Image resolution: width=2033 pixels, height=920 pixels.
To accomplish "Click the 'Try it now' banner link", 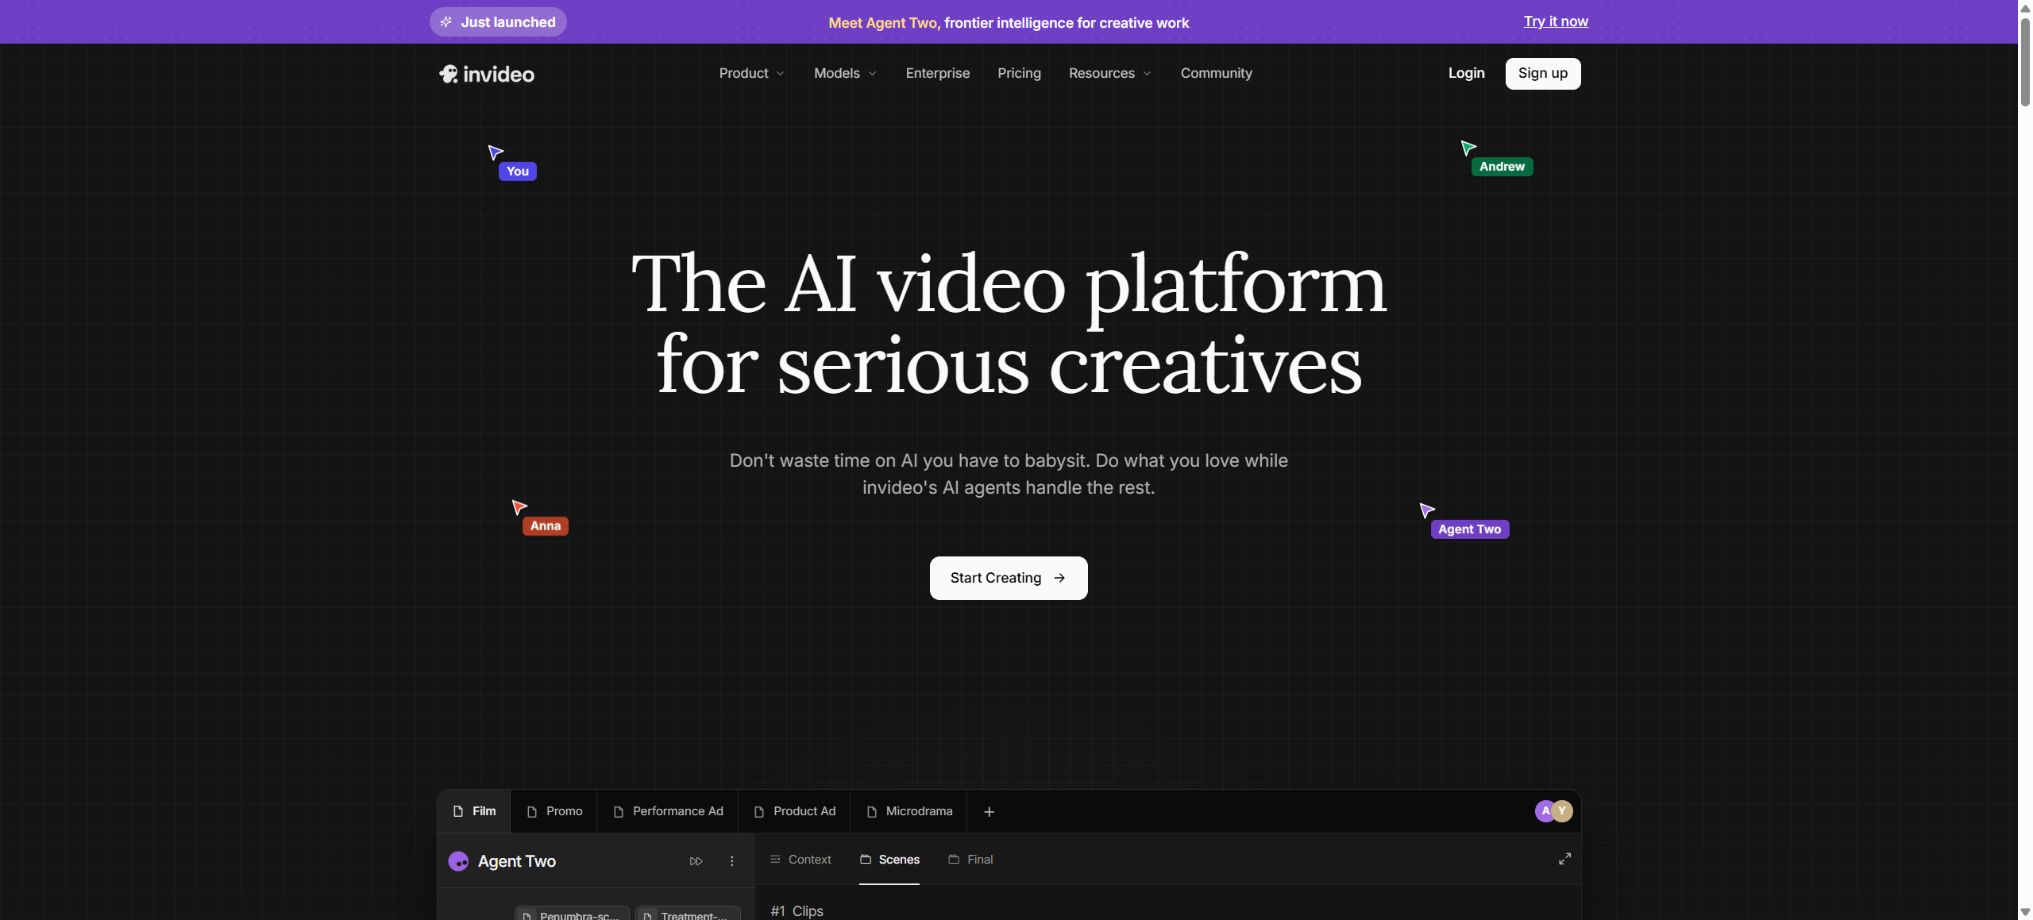I will (1555, 21).
